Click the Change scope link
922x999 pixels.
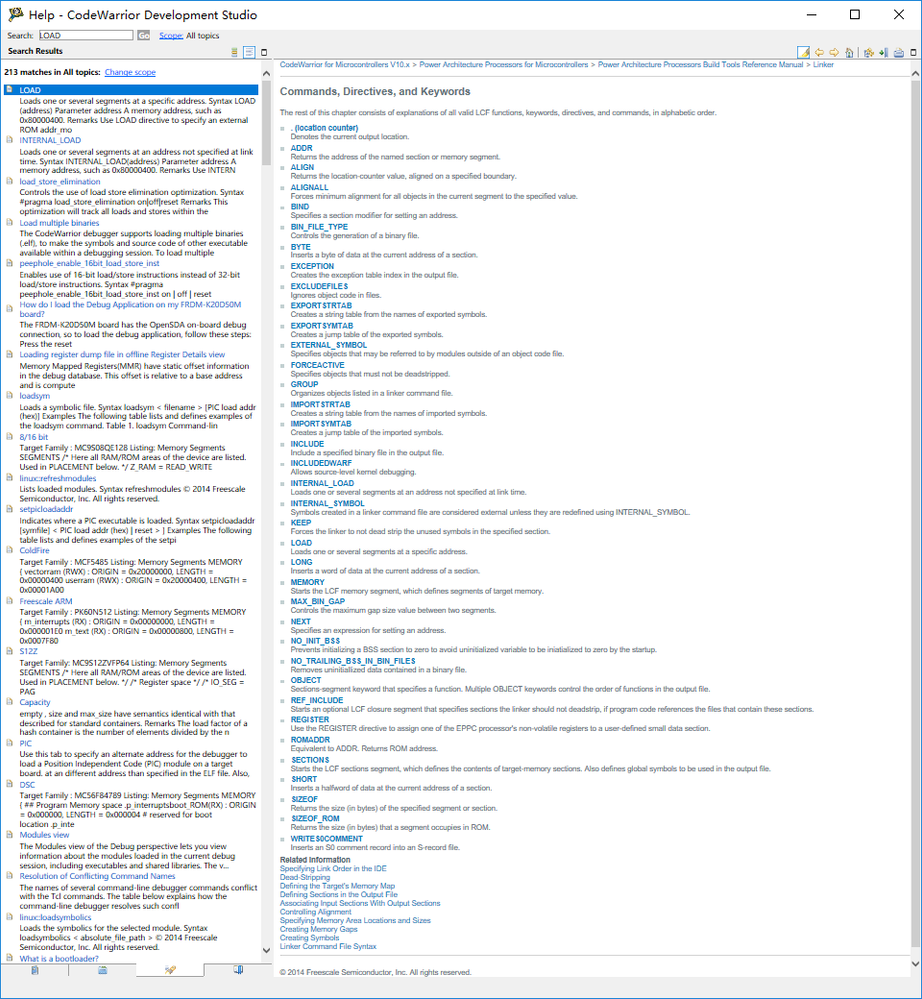(130, 72)
